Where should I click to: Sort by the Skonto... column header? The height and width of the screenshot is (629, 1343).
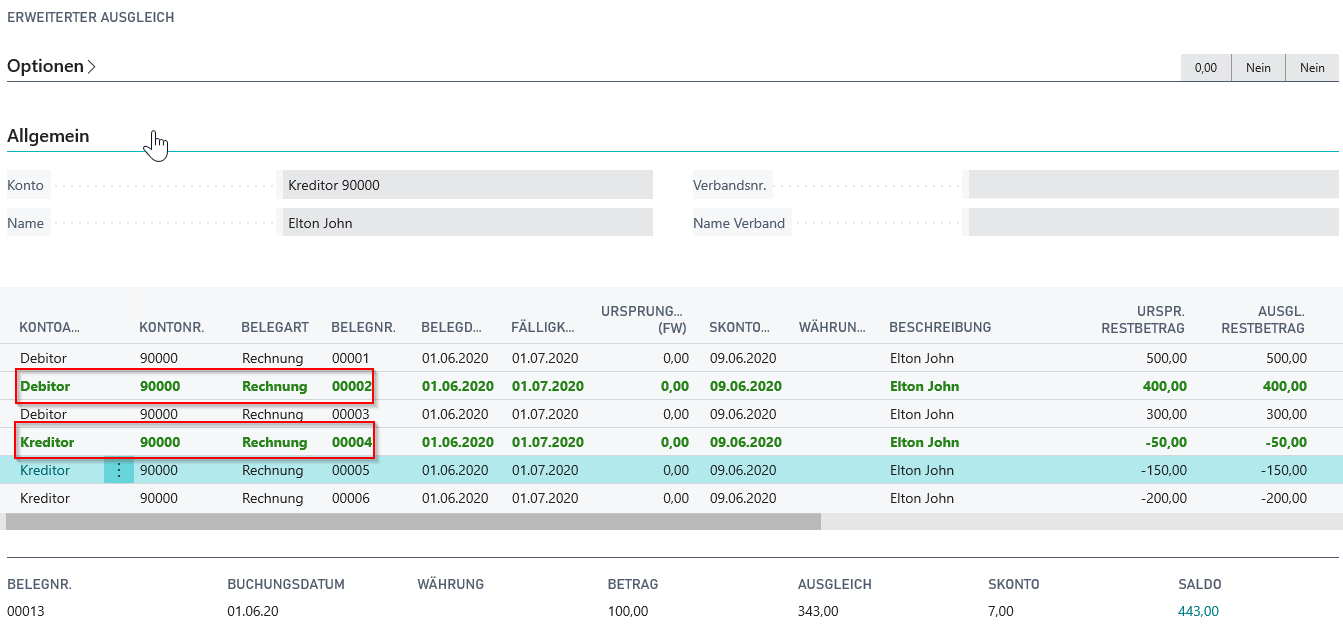point(739,327)
